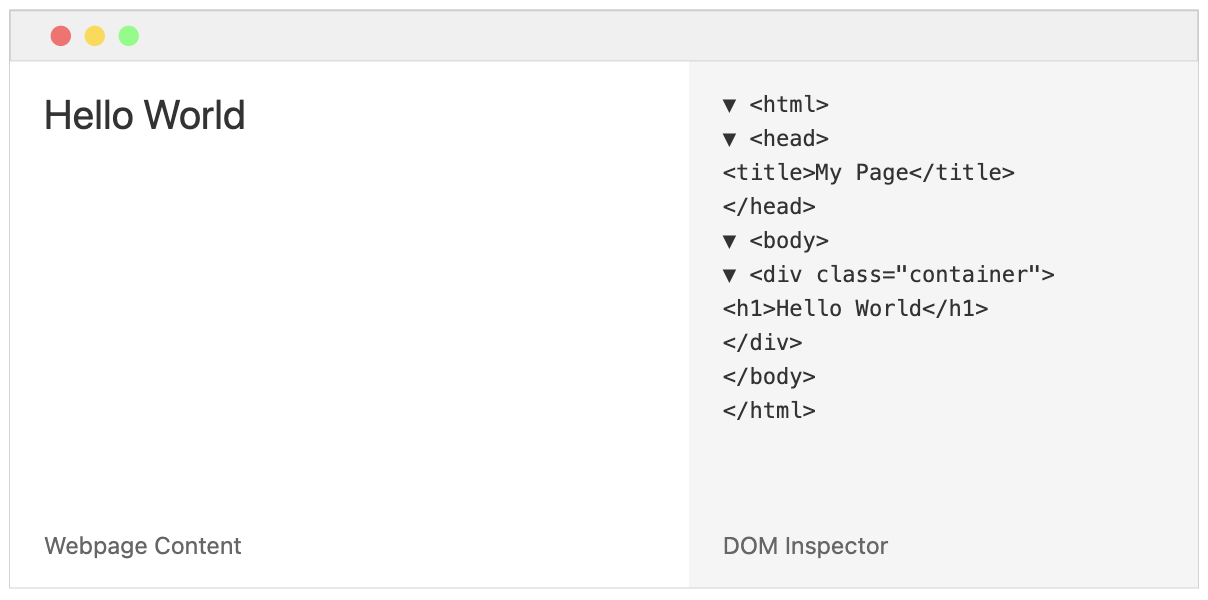Collapse the div container node triangle
This screenshot has height=600, width=1208.
[x=730, y=275]
